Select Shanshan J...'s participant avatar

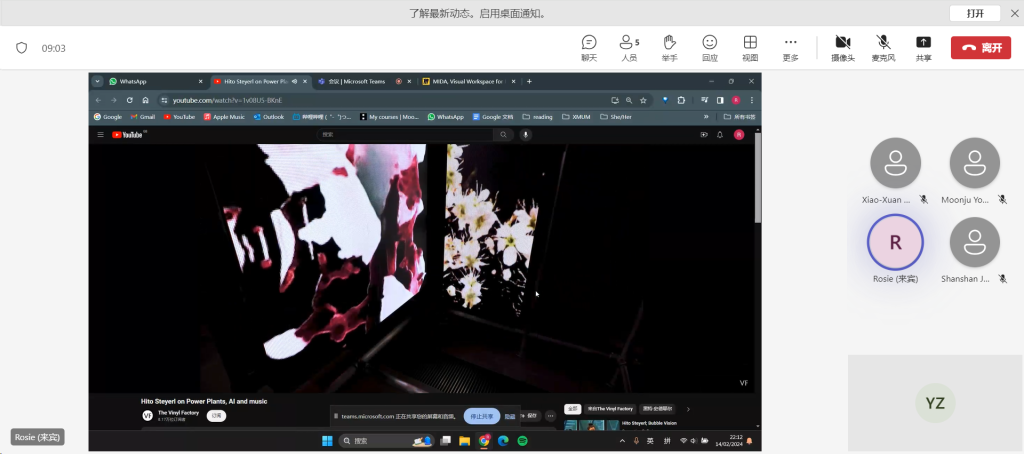coord(974,242)
